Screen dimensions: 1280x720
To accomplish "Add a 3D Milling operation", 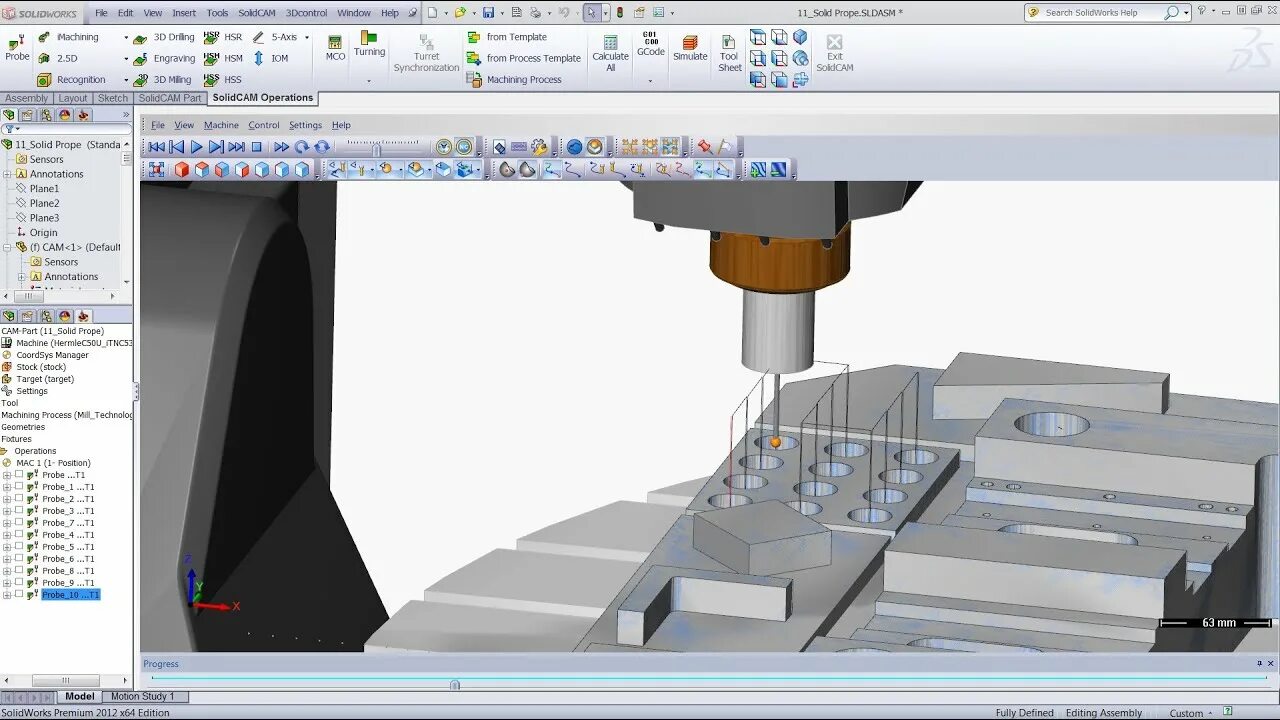I will coord(162,80).
